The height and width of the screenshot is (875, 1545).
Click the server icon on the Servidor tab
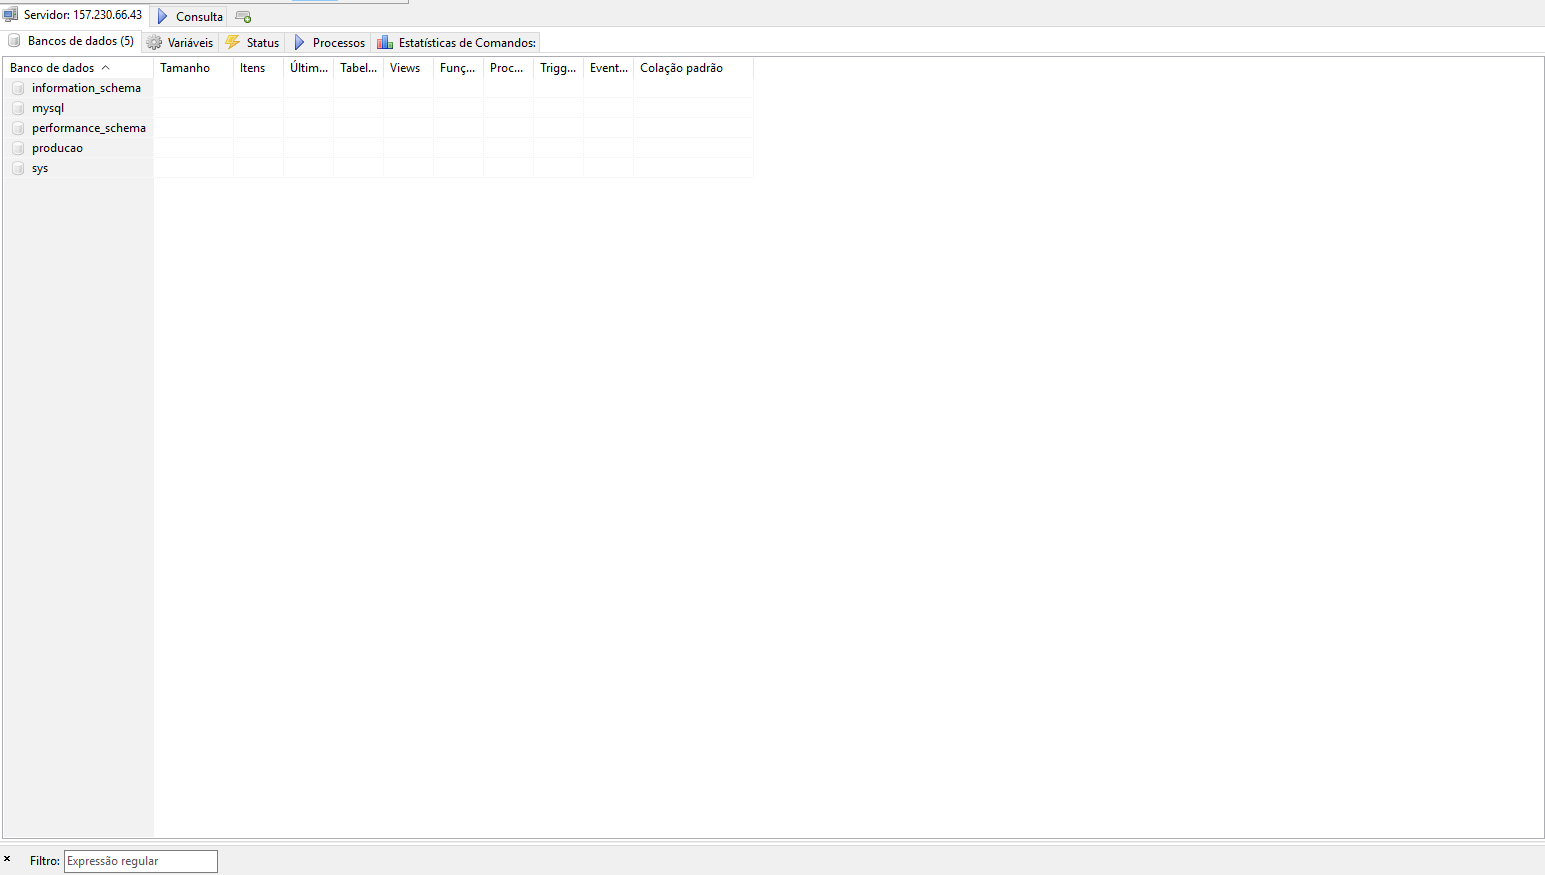(x=12, y=15)
